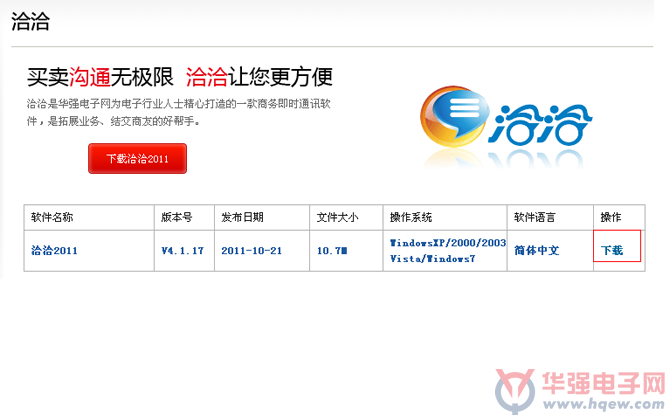This screenshot has width=670, height=420.
Task: Click the 文件大小 column header
Action: 338,217
